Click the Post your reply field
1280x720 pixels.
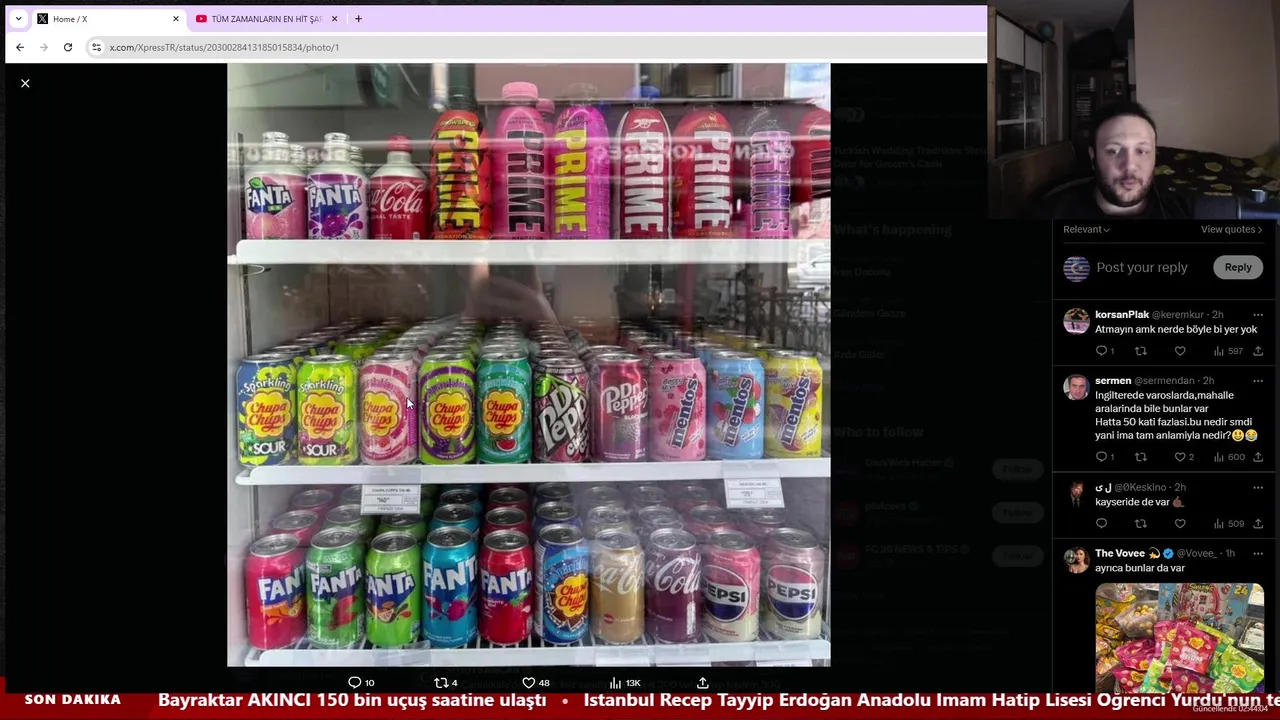pyautogui.click(x=1142, y=267)
